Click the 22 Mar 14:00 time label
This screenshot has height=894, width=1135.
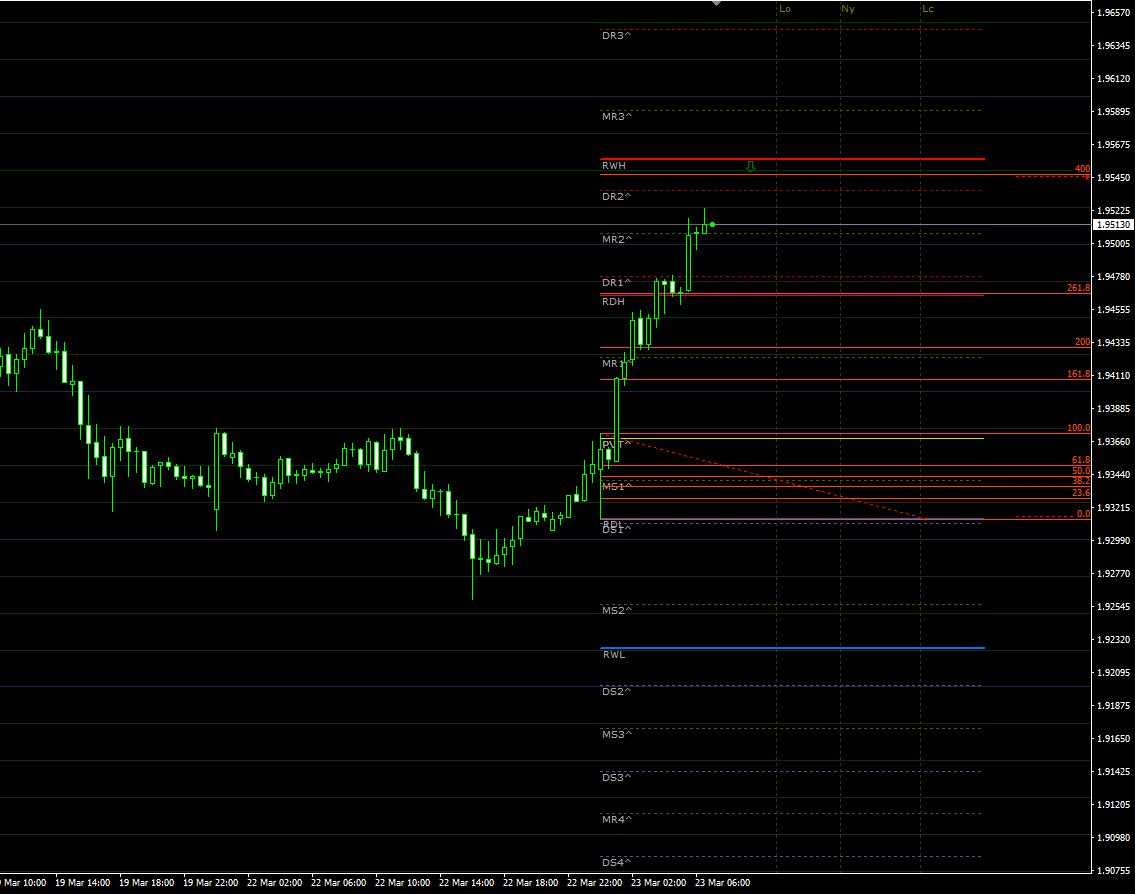point(467,883)
